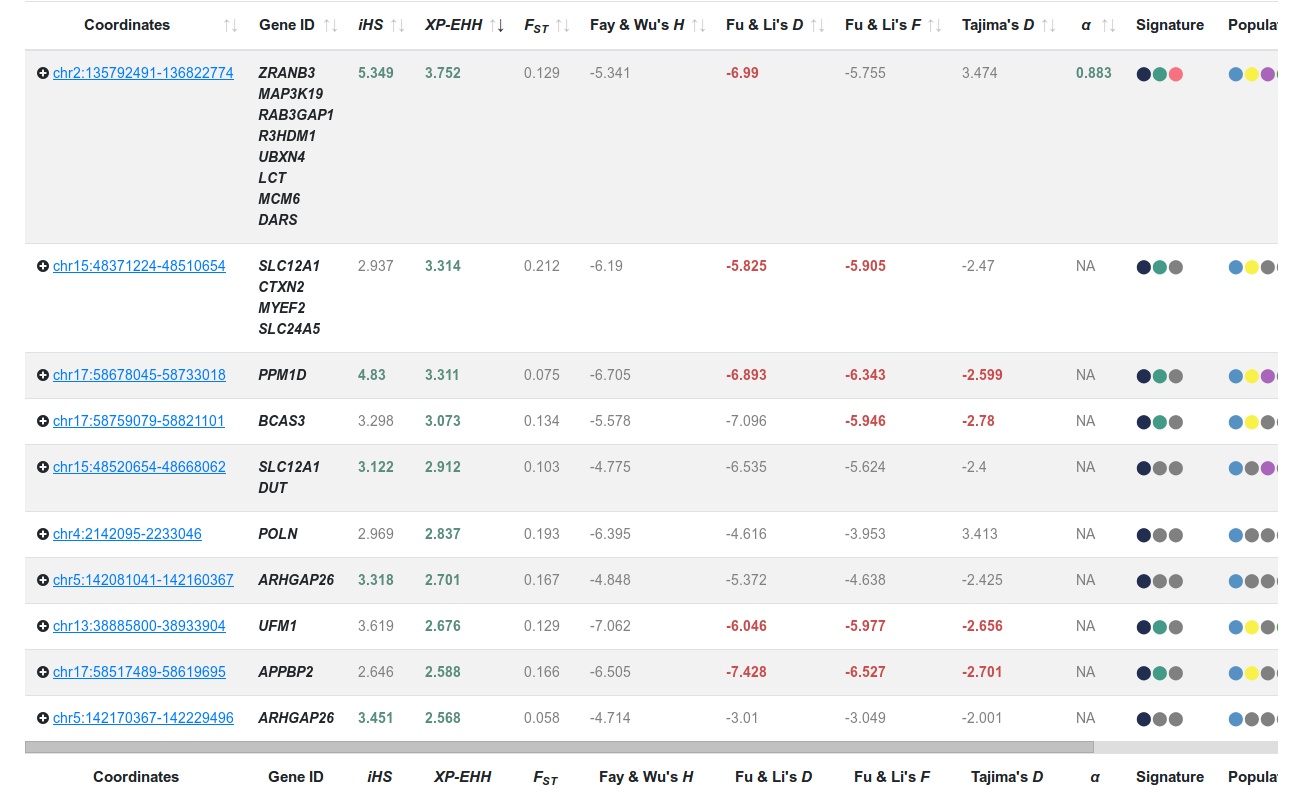This screenshot has width=1303, height=802.
Task: Expand the chr2:135792491-136822774 row
Action: [43, 73]
